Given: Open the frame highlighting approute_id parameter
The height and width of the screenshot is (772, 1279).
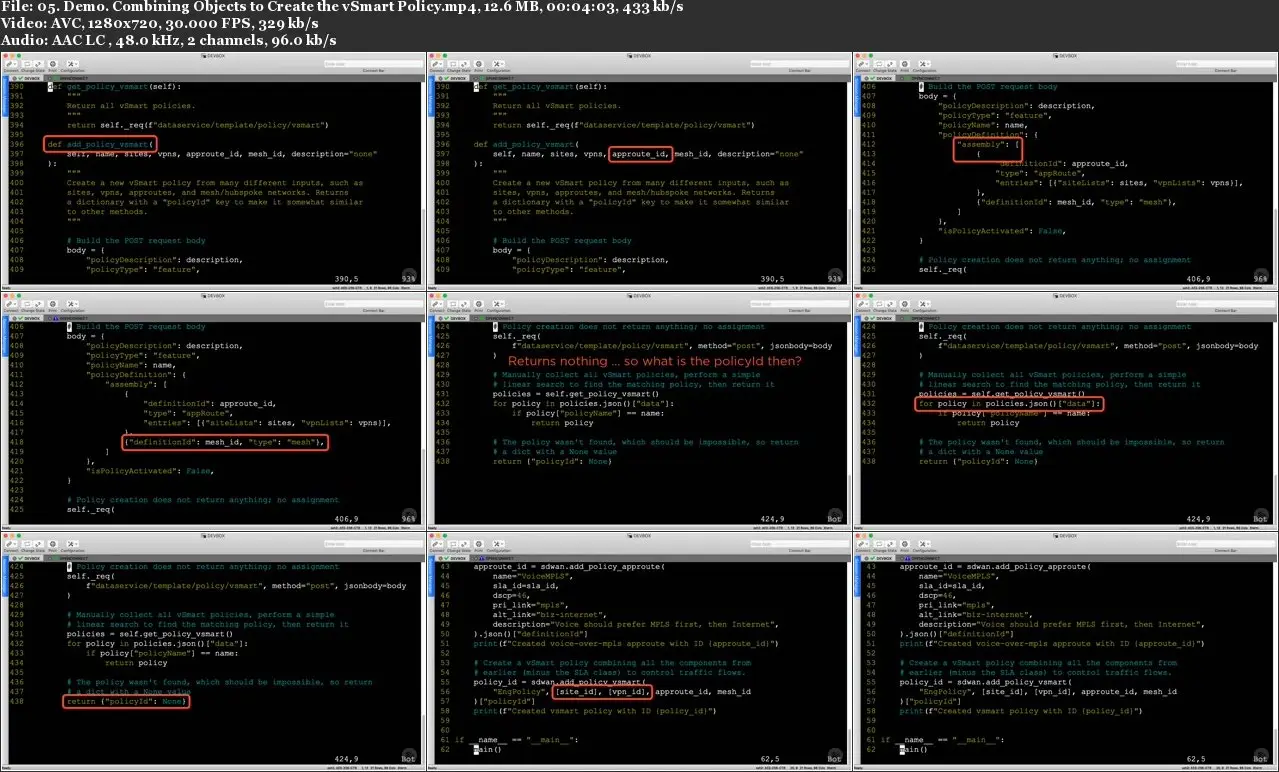Looking at the screenshot, I should coord(639,170).
